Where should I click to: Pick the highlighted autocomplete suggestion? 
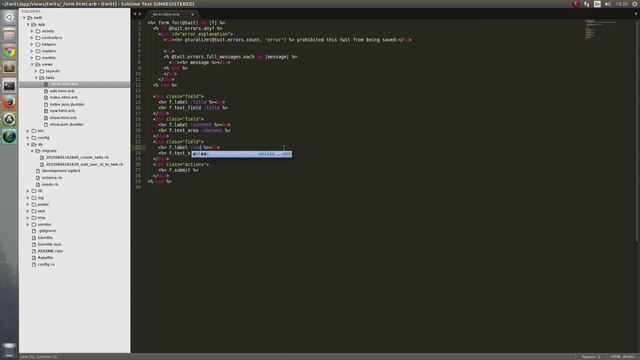[242, 154]
